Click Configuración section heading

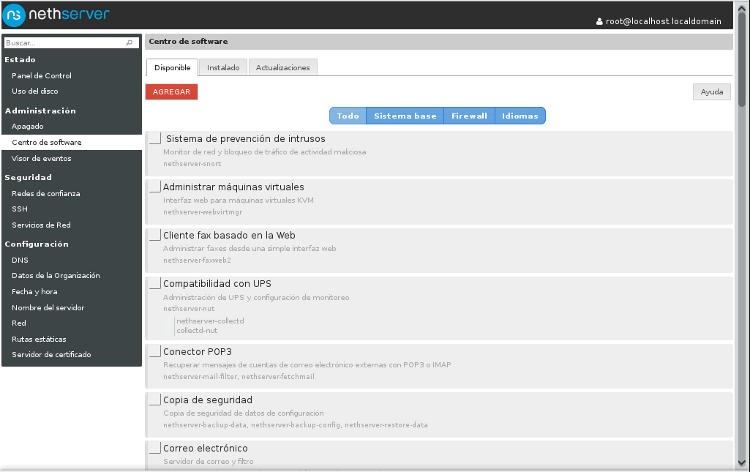(x=37, y=244)
